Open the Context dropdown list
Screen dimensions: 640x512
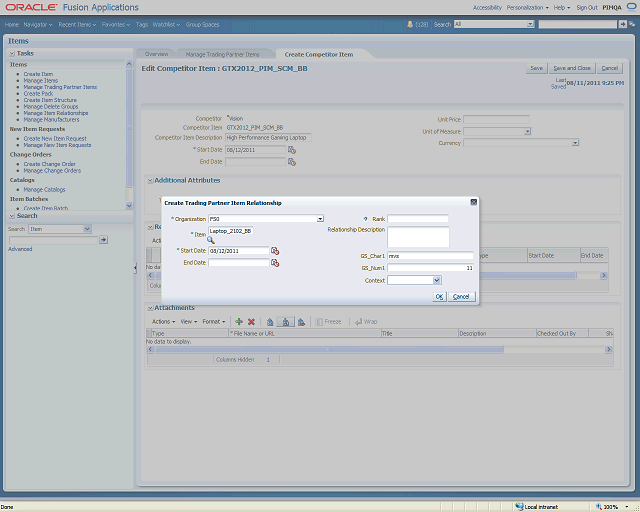pos(435,281)
